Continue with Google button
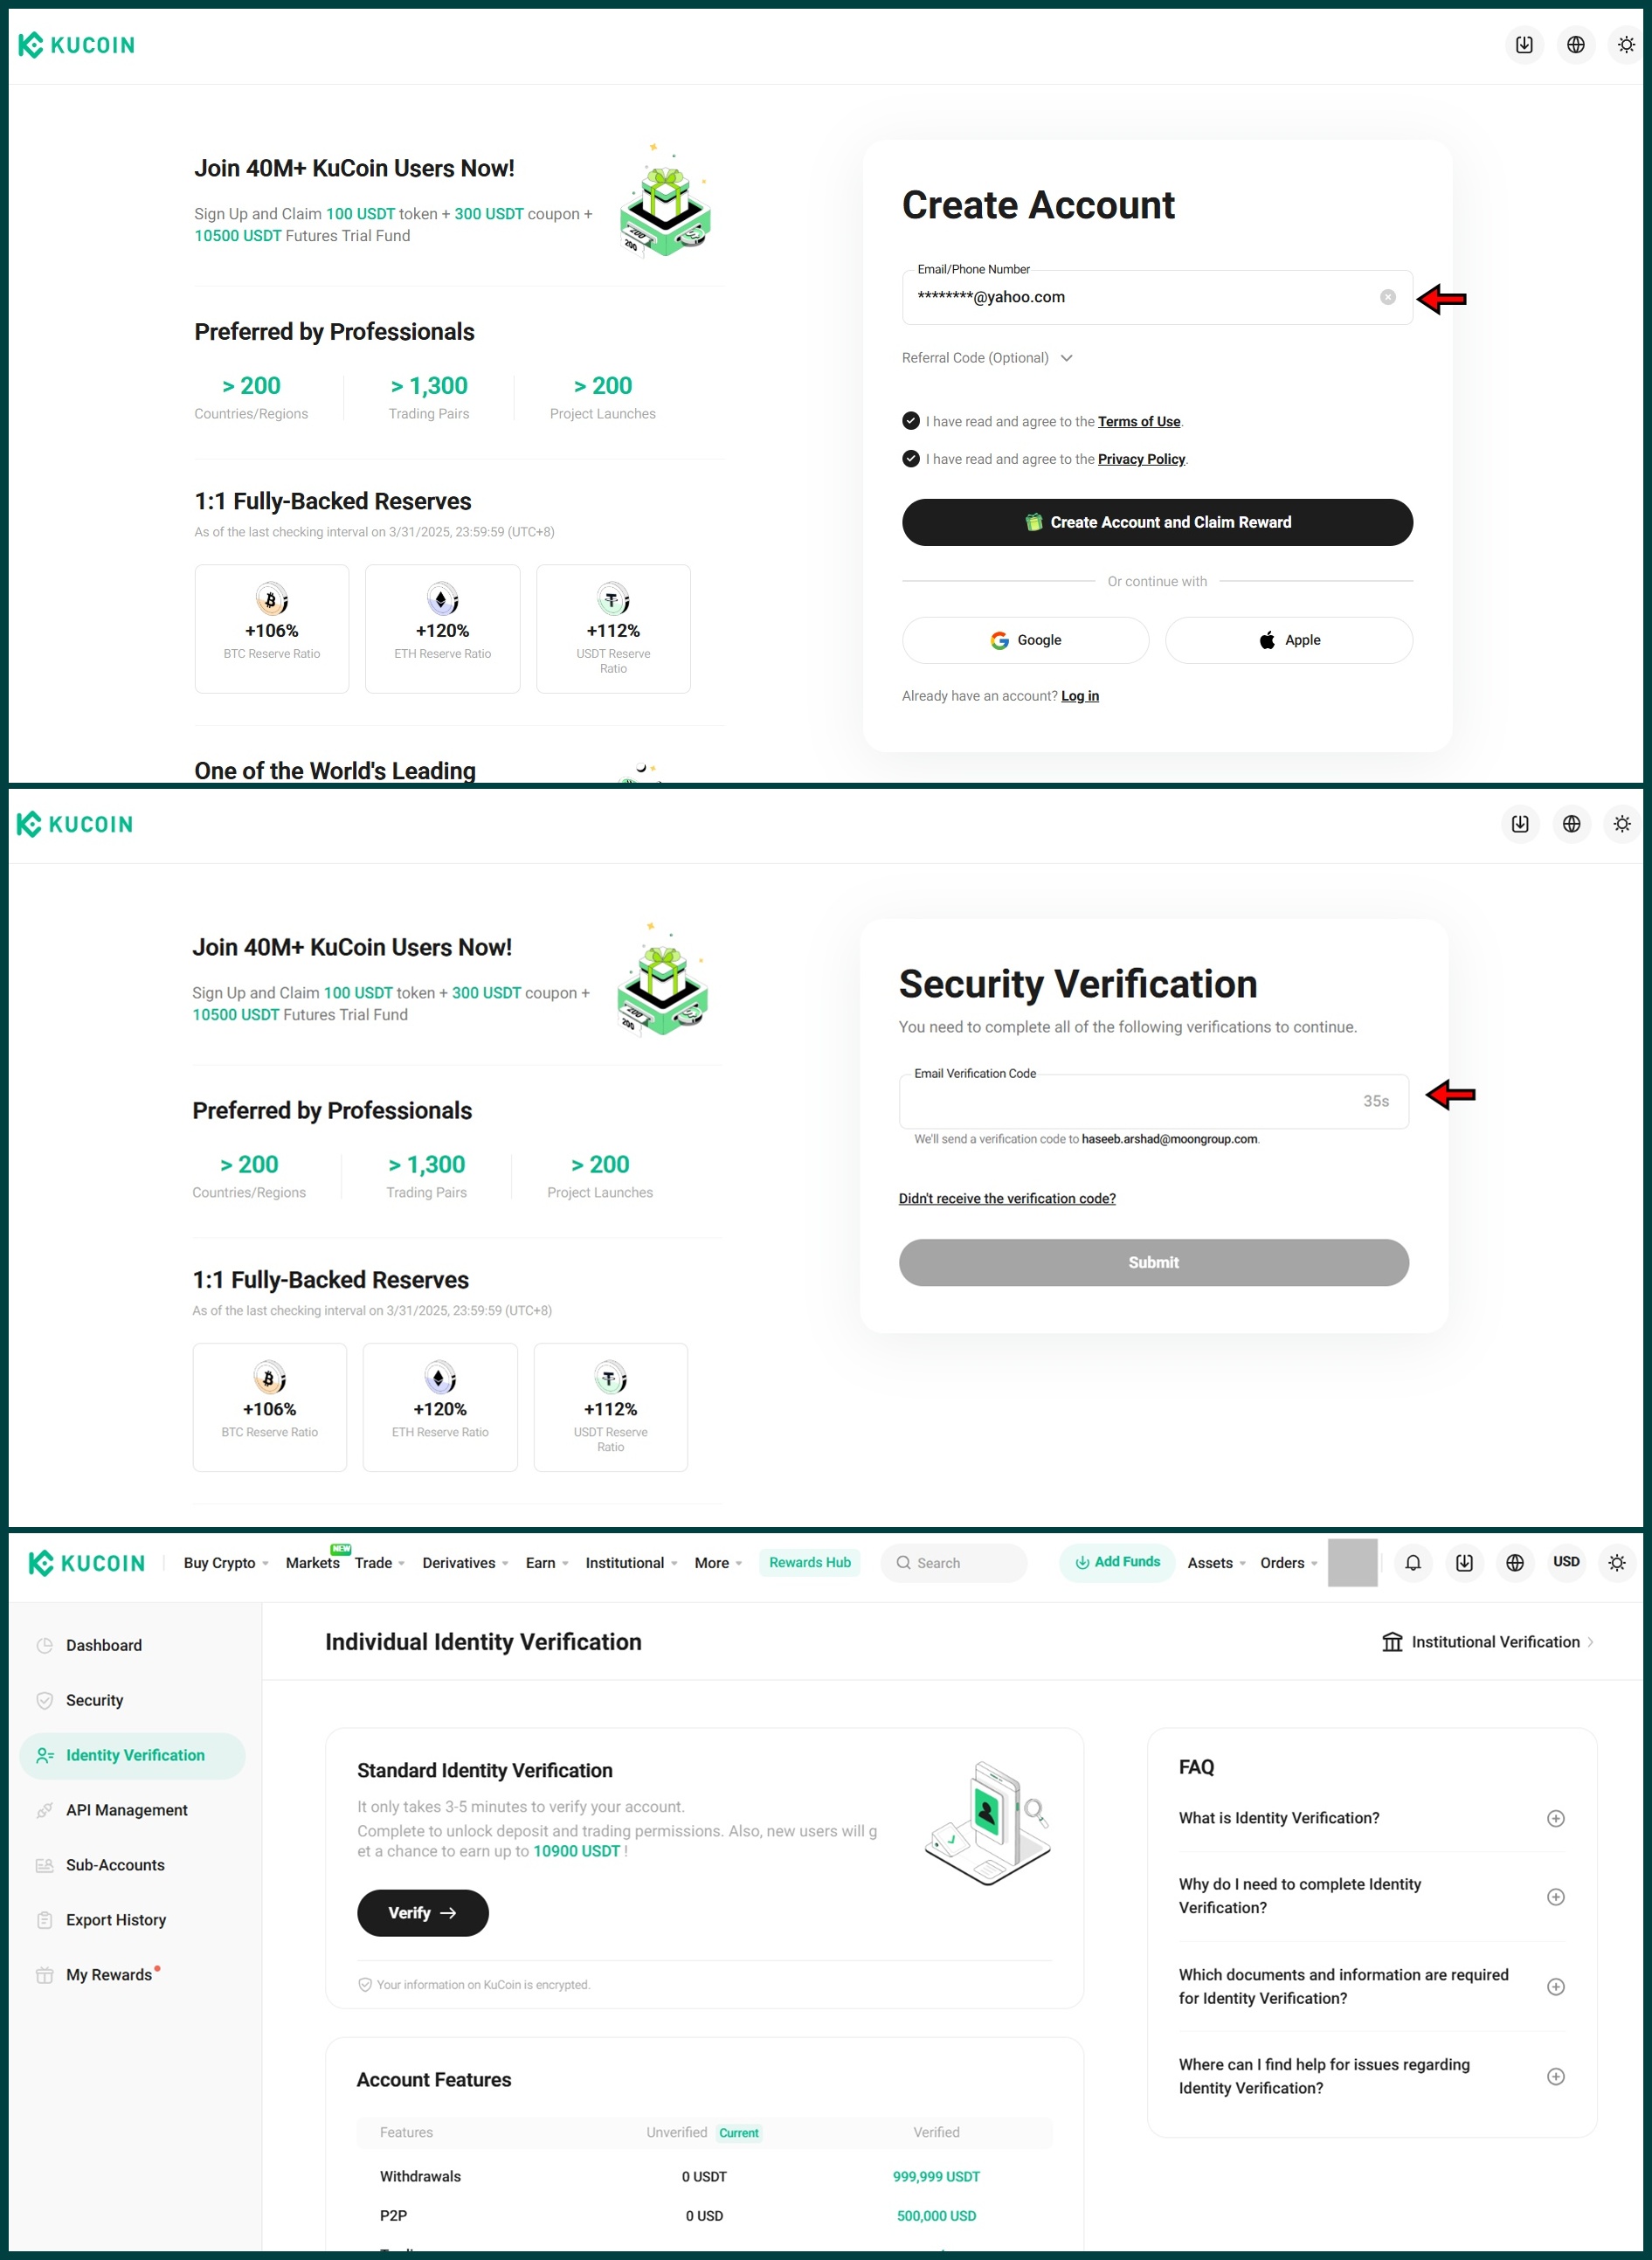Viewport: 1652px width, 2260px height. click(1025, 640)
